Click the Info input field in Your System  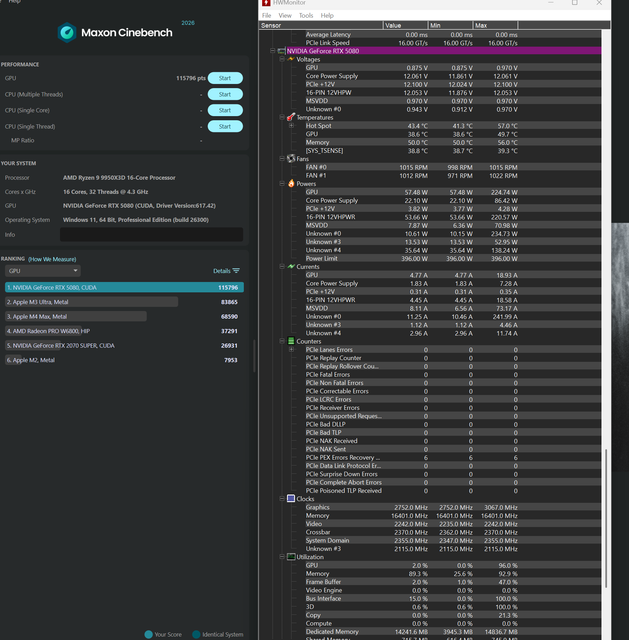click(151, 234)
